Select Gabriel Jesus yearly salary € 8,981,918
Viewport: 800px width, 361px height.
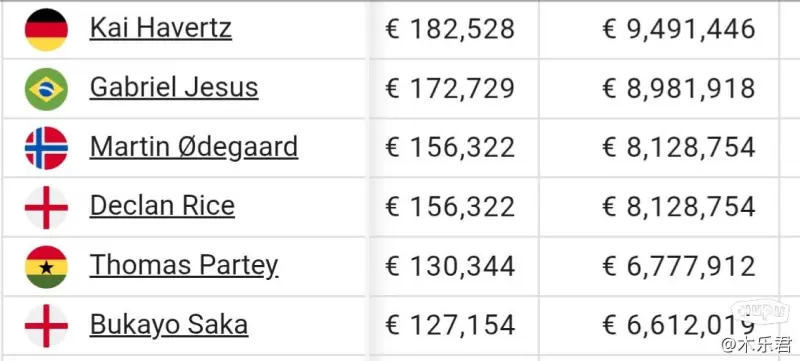679,88
